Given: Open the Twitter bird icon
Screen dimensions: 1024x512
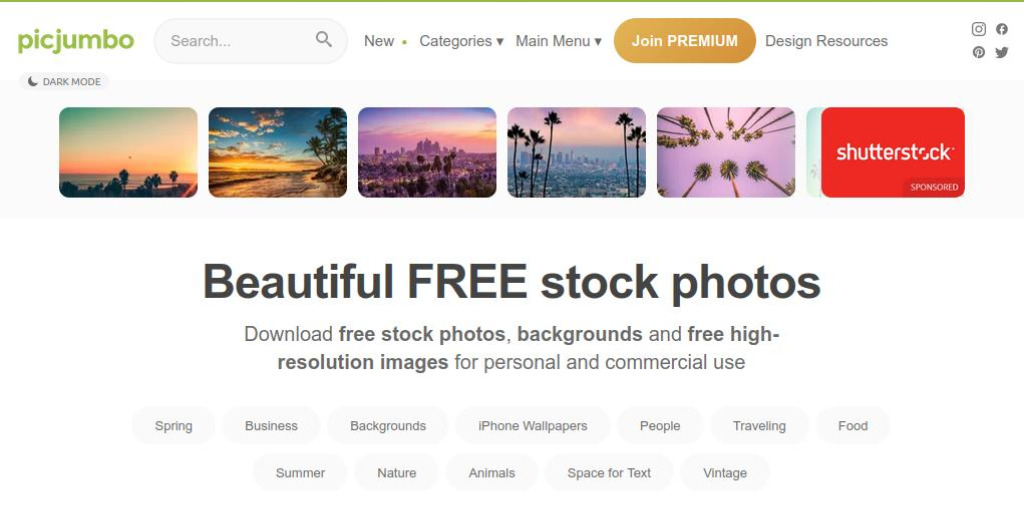Looking at the screenshot, I should [x=1002, y=52].
